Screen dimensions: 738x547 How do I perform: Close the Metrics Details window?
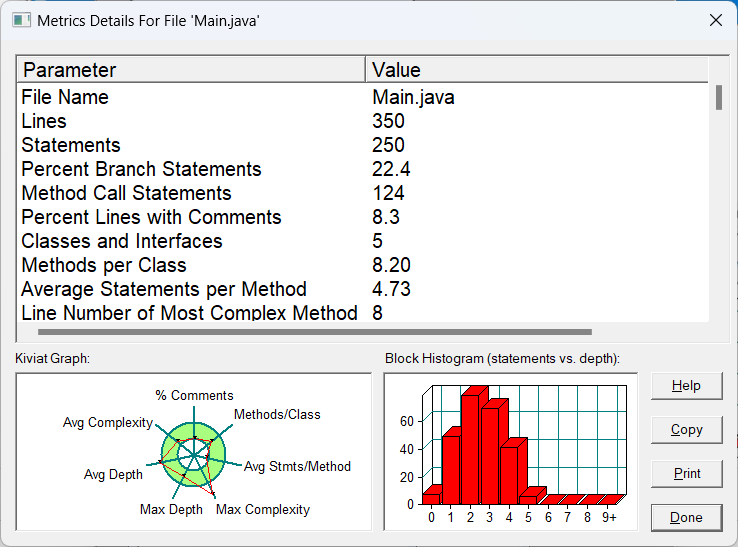click(x=716, y=20)
